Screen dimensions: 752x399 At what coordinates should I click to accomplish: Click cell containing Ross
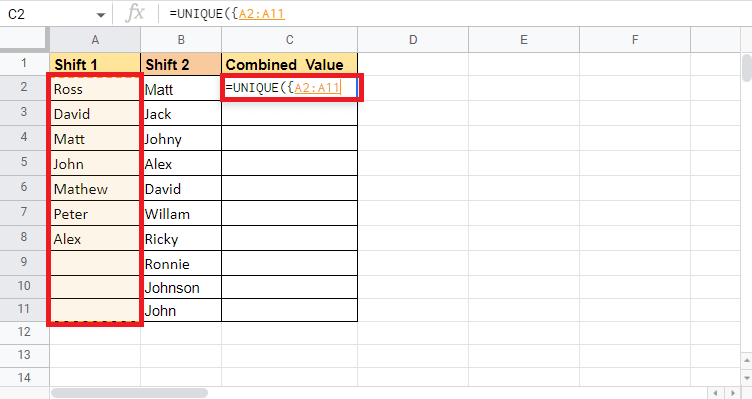point(95,89)
